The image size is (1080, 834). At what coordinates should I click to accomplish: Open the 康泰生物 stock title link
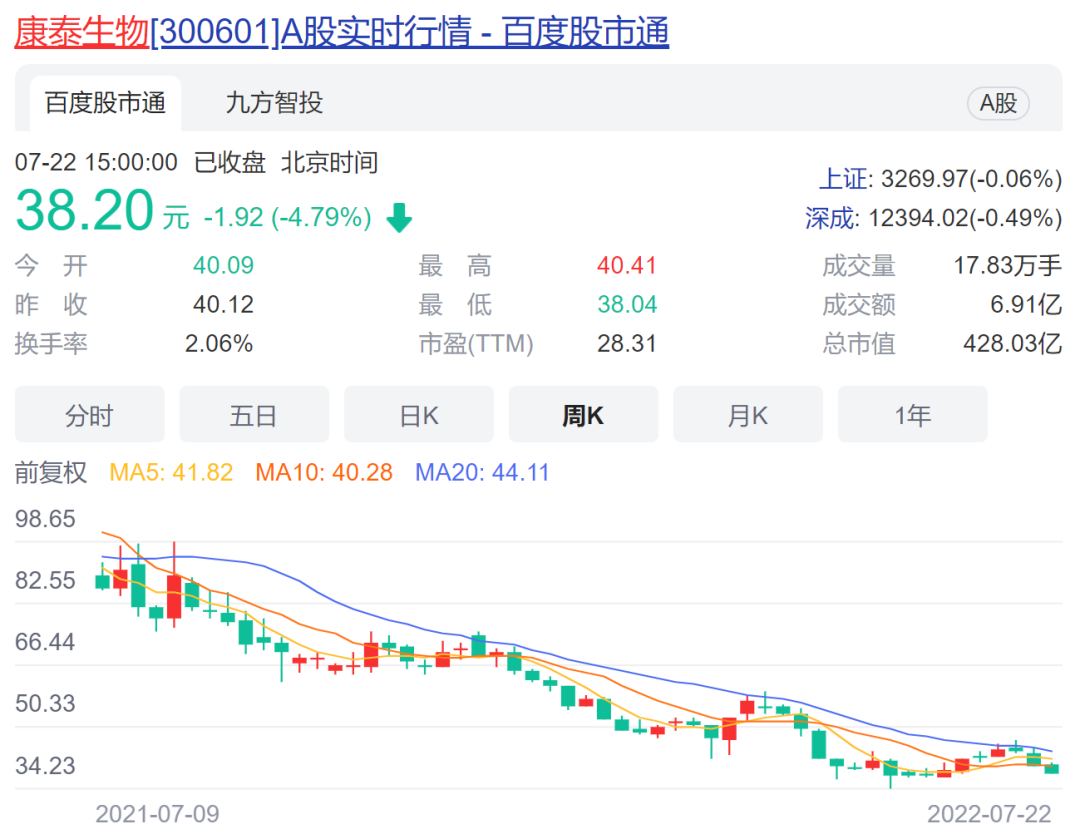[x=340, y=32]
